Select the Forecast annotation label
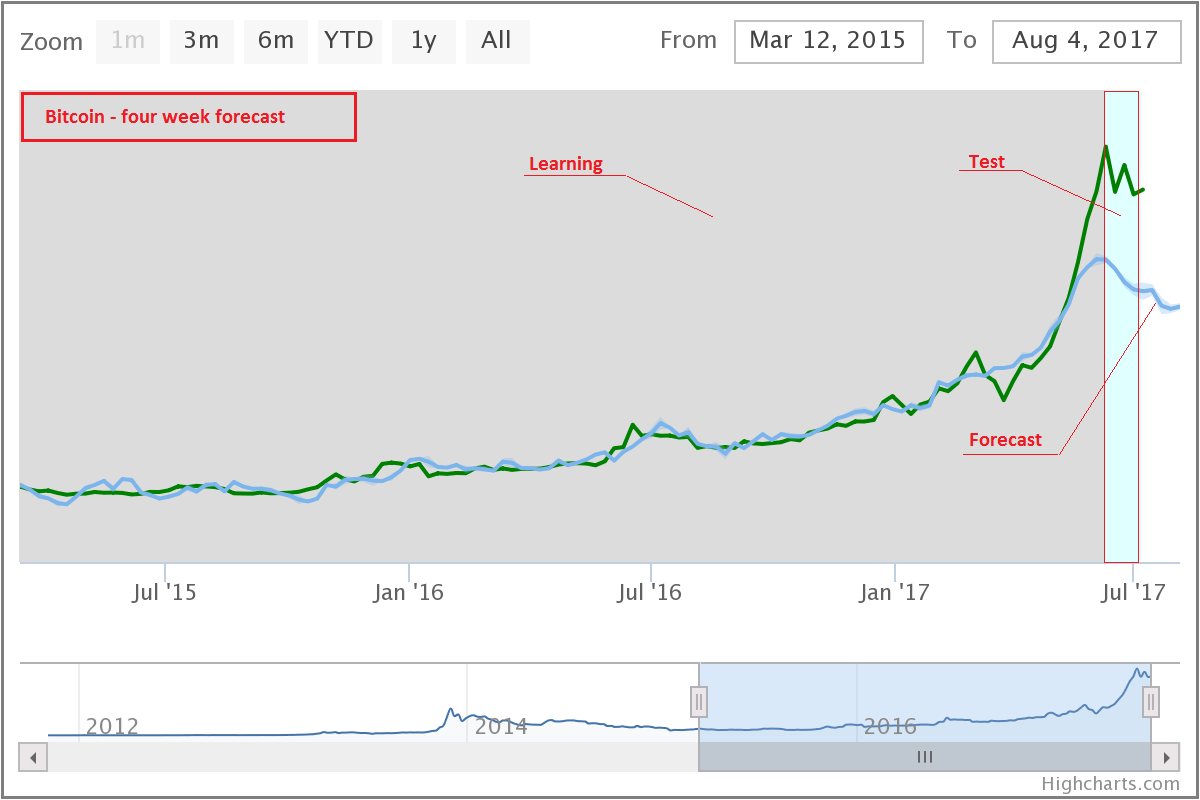The width and height of the screenshot is (1200, 800). 1005,440
